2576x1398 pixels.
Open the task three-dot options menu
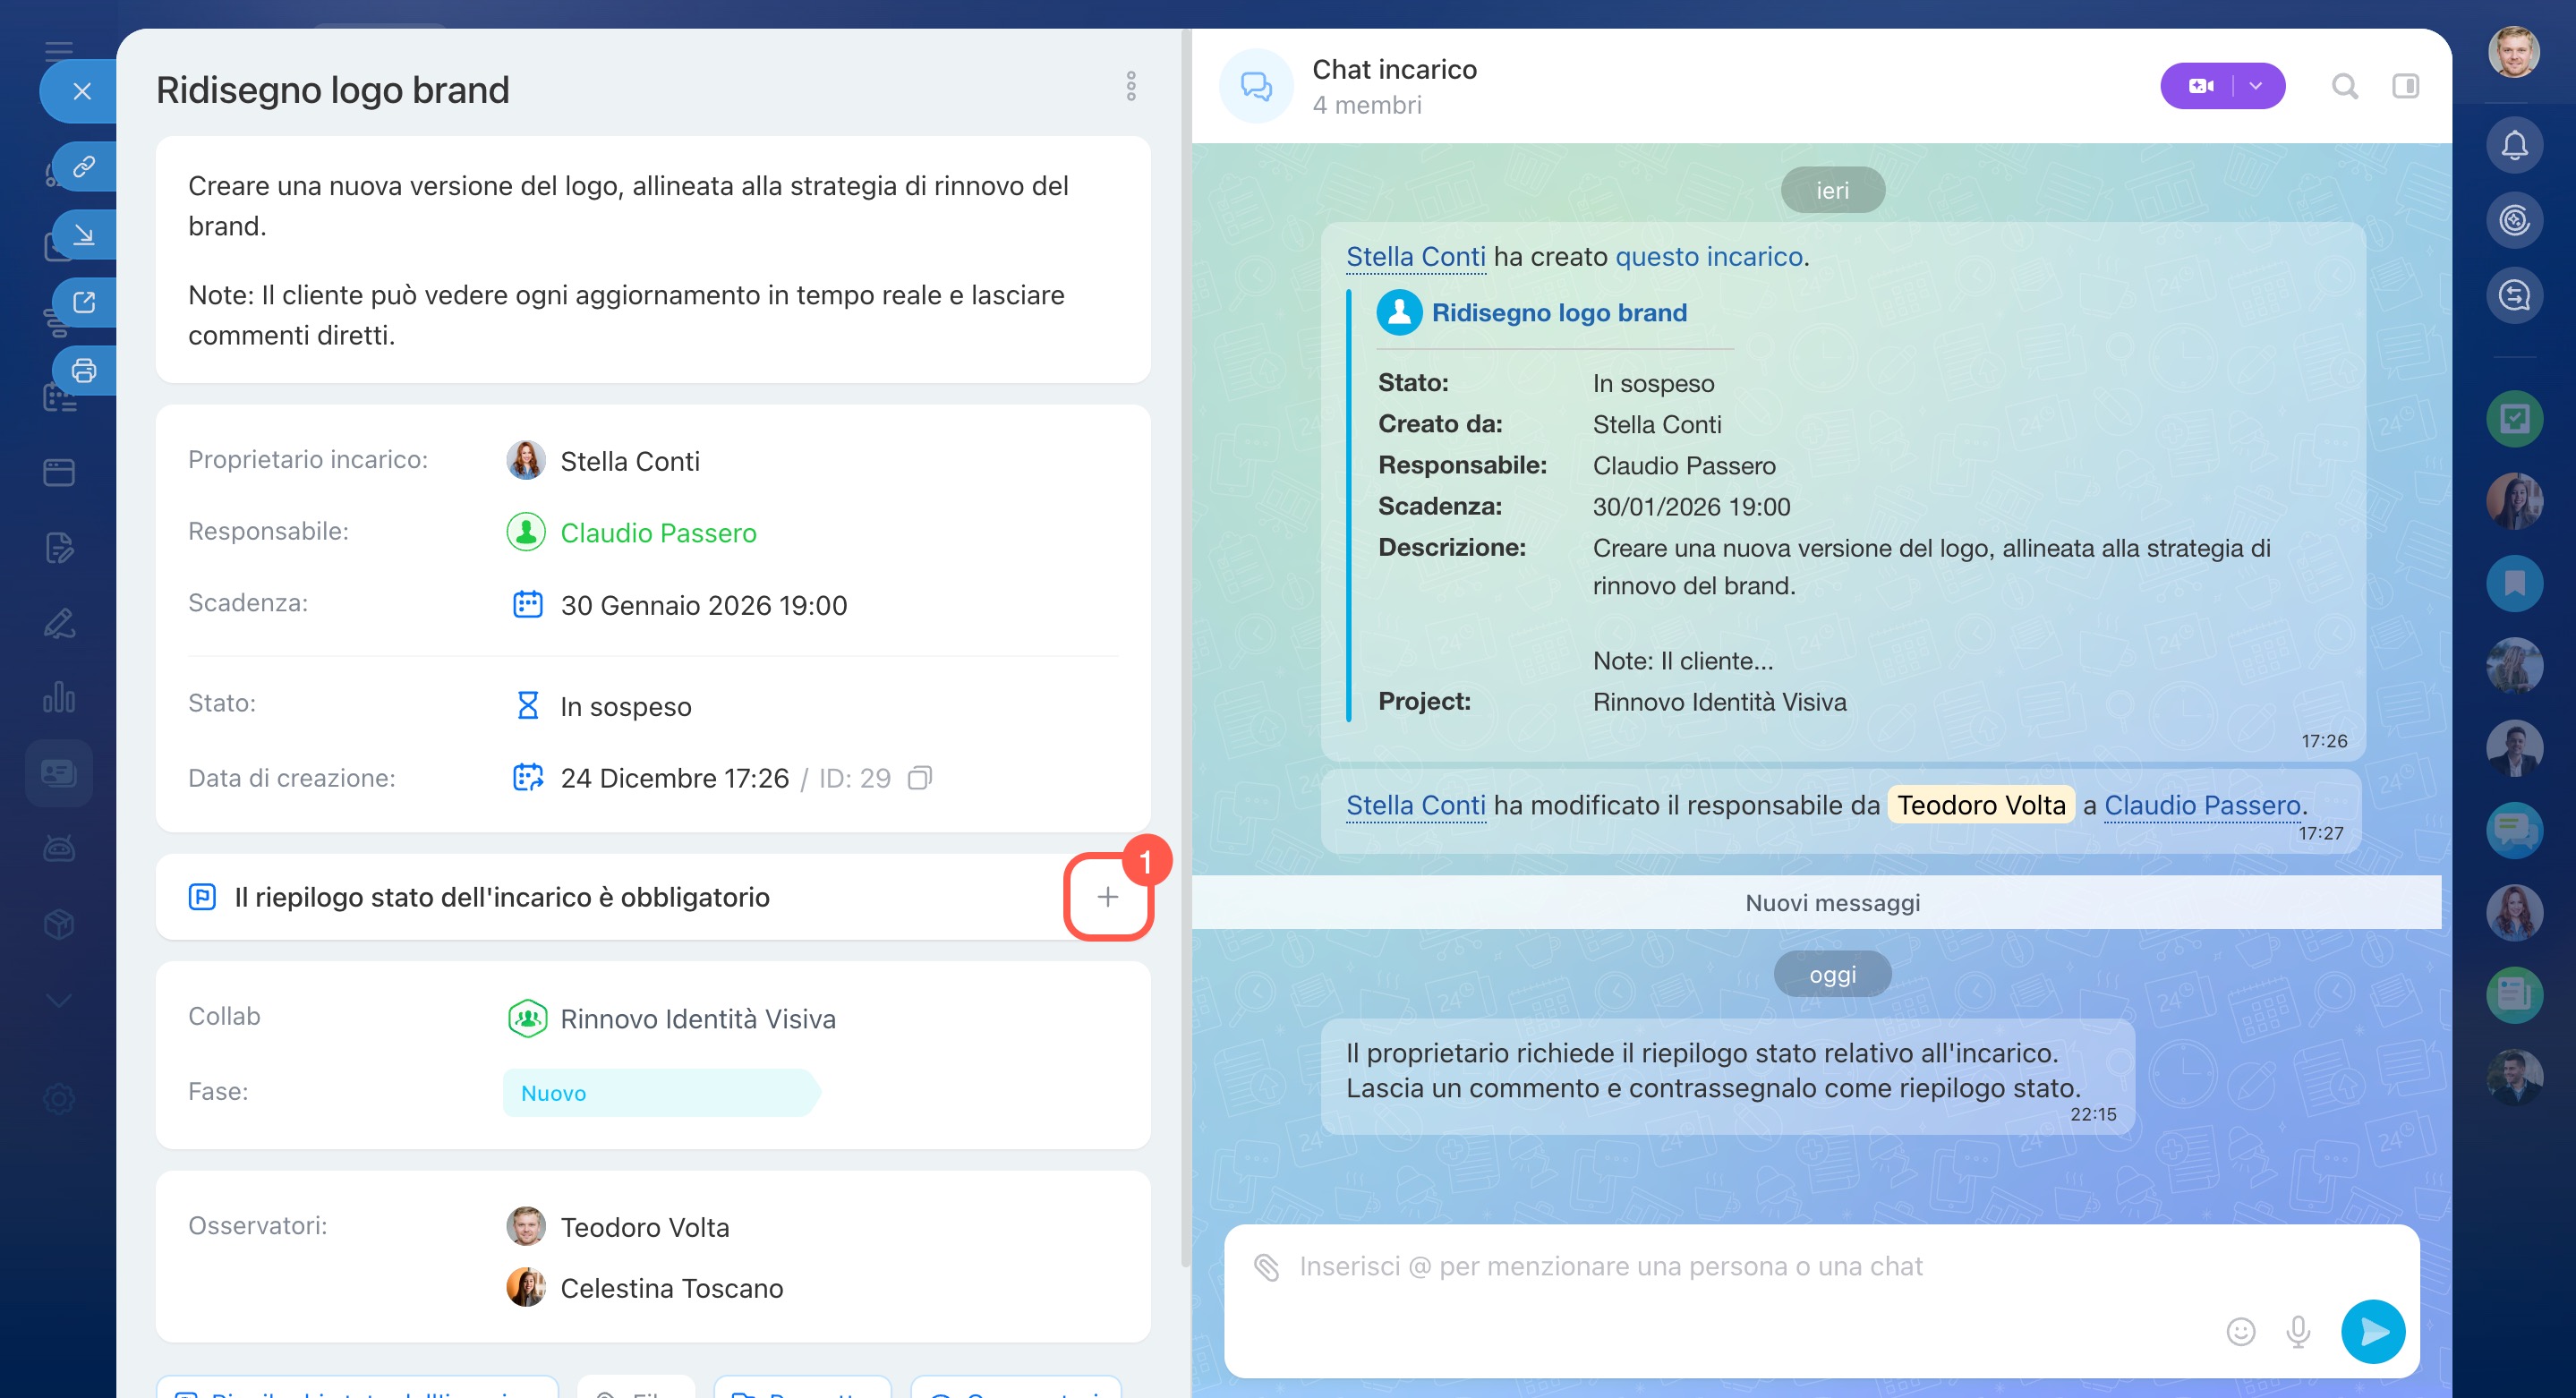click(x=1131, y=86)
